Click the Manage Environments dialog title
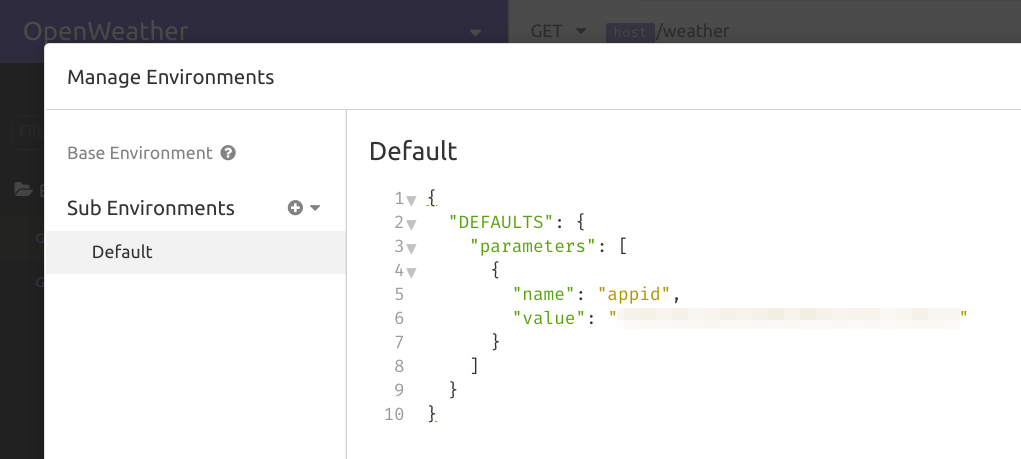Viewport: 1021px width, 459px height. 171,77
